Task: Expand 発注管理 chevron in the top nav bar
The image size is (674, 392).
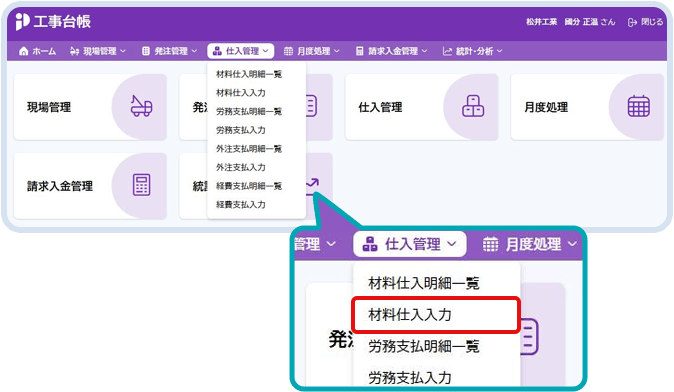Action: tap(194, 51)
